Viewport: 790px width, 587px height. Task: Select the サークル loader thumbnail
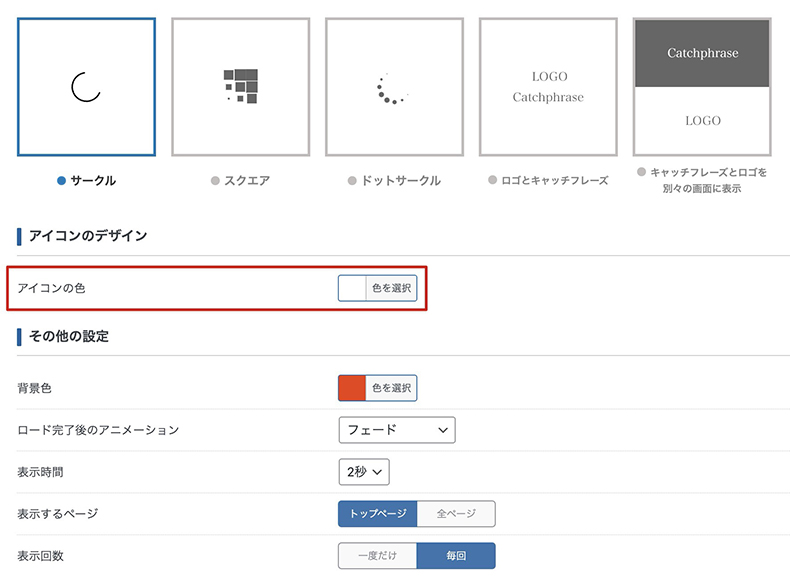click(86, 87)
